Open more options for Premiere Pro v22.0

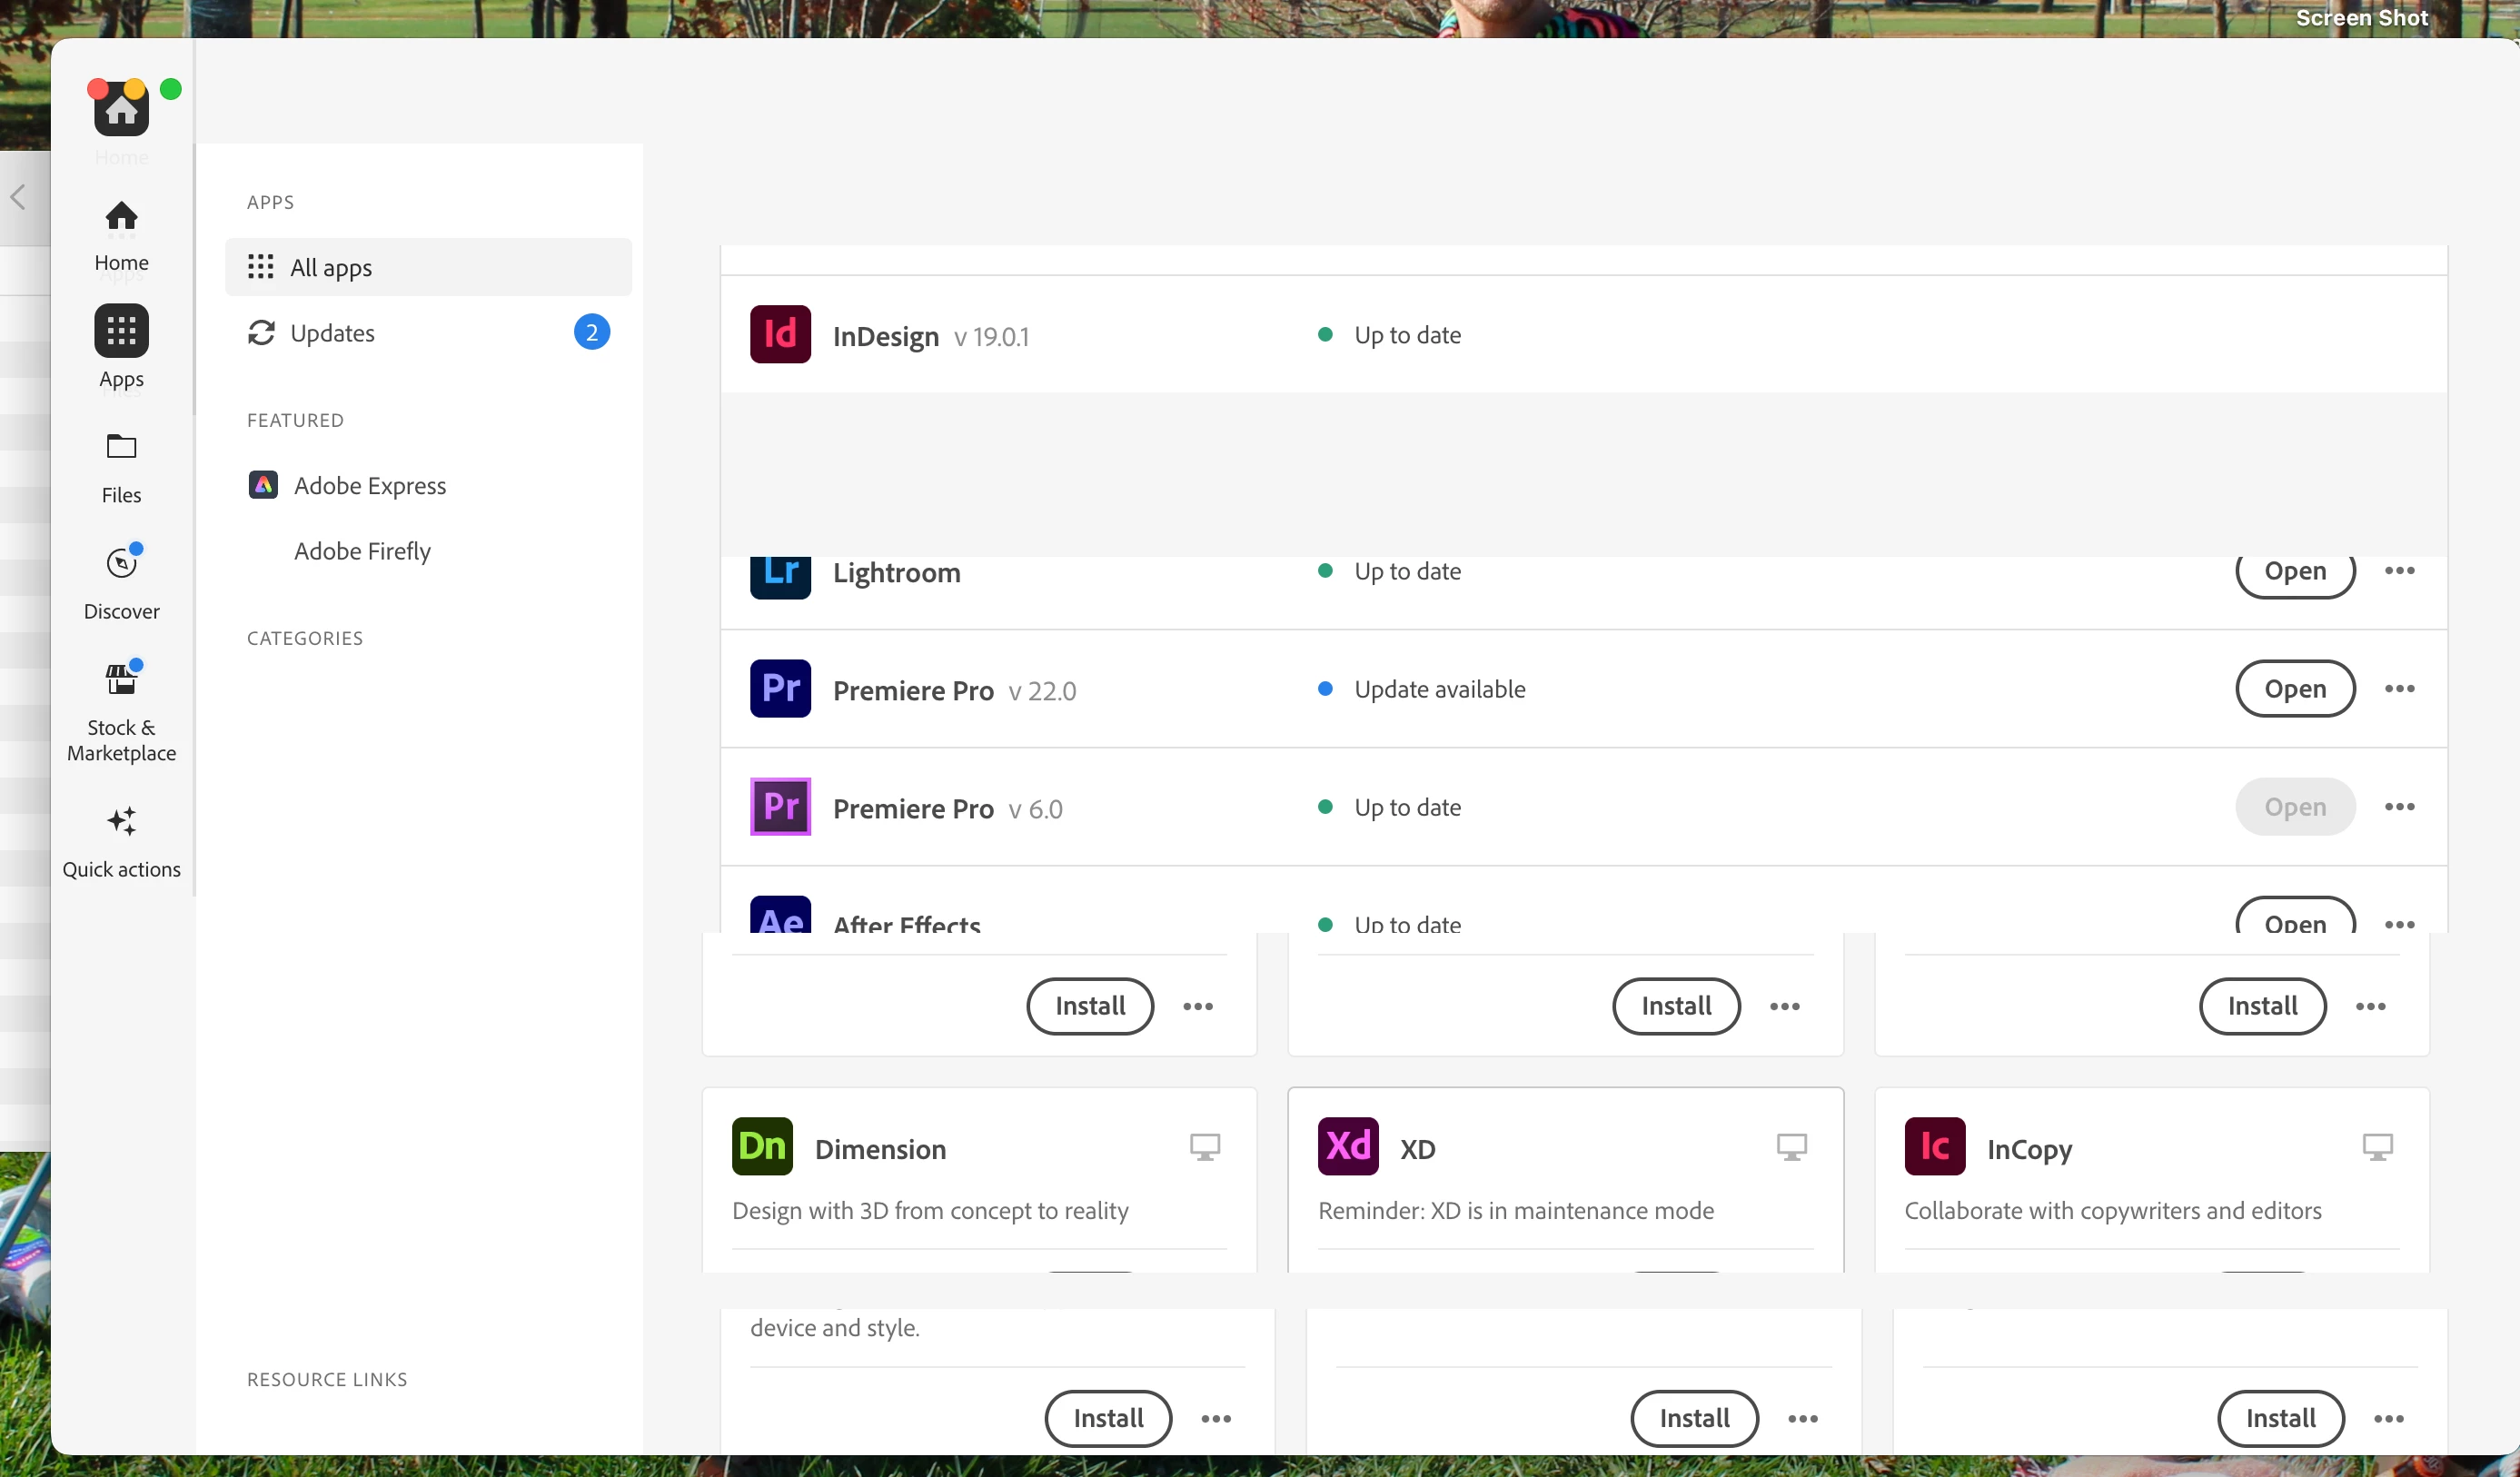pyautogui.click(x=2399, y=689)
